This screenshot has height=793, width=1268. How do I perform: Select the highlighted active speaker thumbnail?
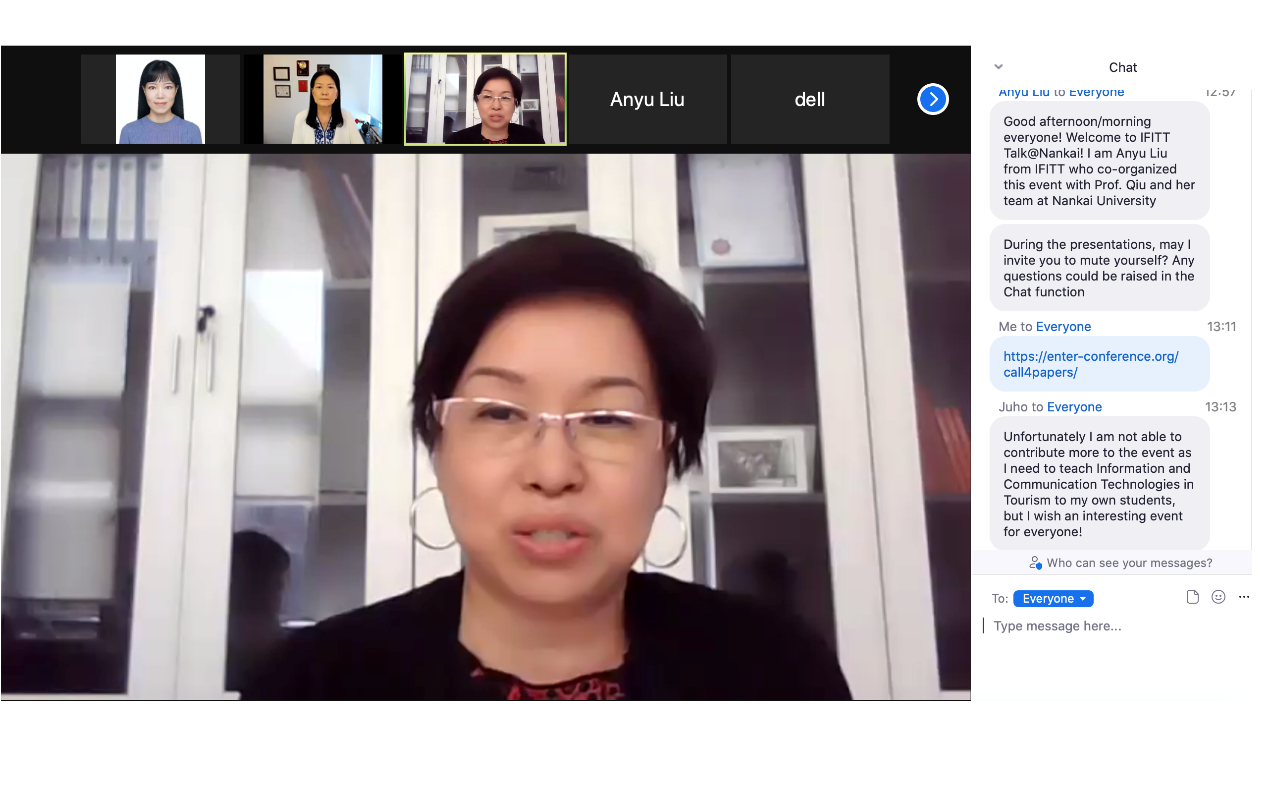[485, 99]
